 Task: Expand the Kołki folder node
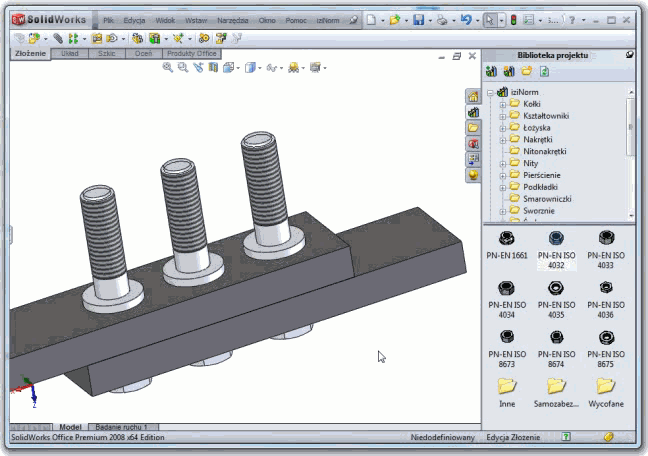click(x=503, y=105)
